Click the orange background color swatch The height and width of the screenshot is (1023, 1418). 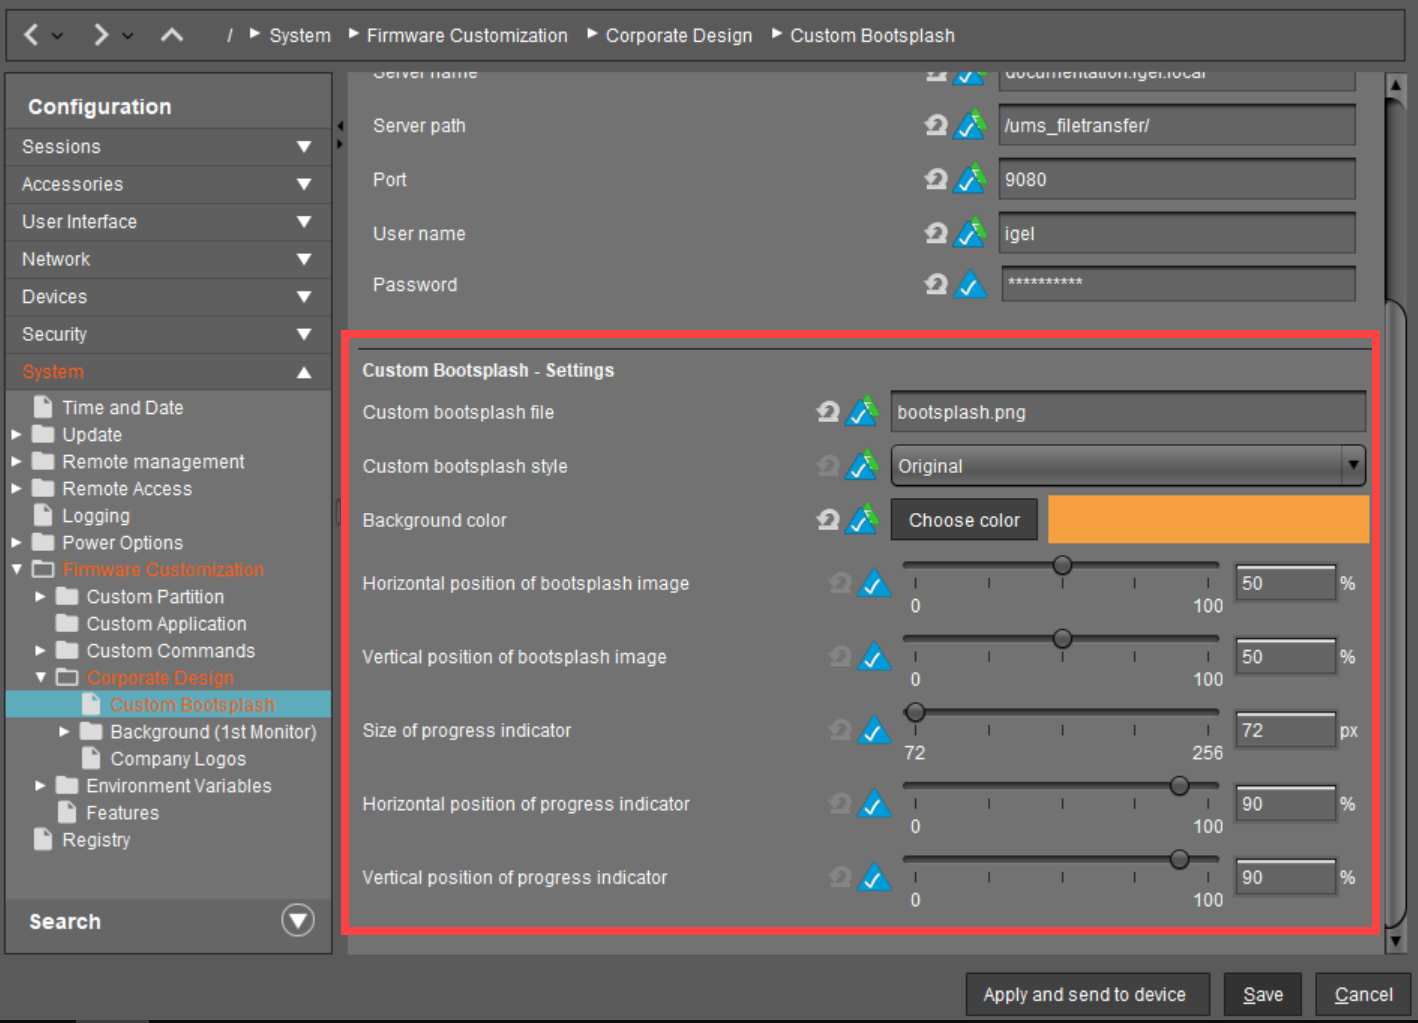point(1207,520)
